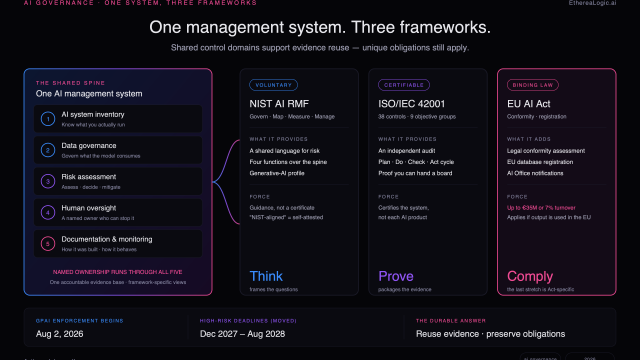640x360 pixels.
Task: Click the 'EU AI Act' card heading
Action: (x=529, y=104)
